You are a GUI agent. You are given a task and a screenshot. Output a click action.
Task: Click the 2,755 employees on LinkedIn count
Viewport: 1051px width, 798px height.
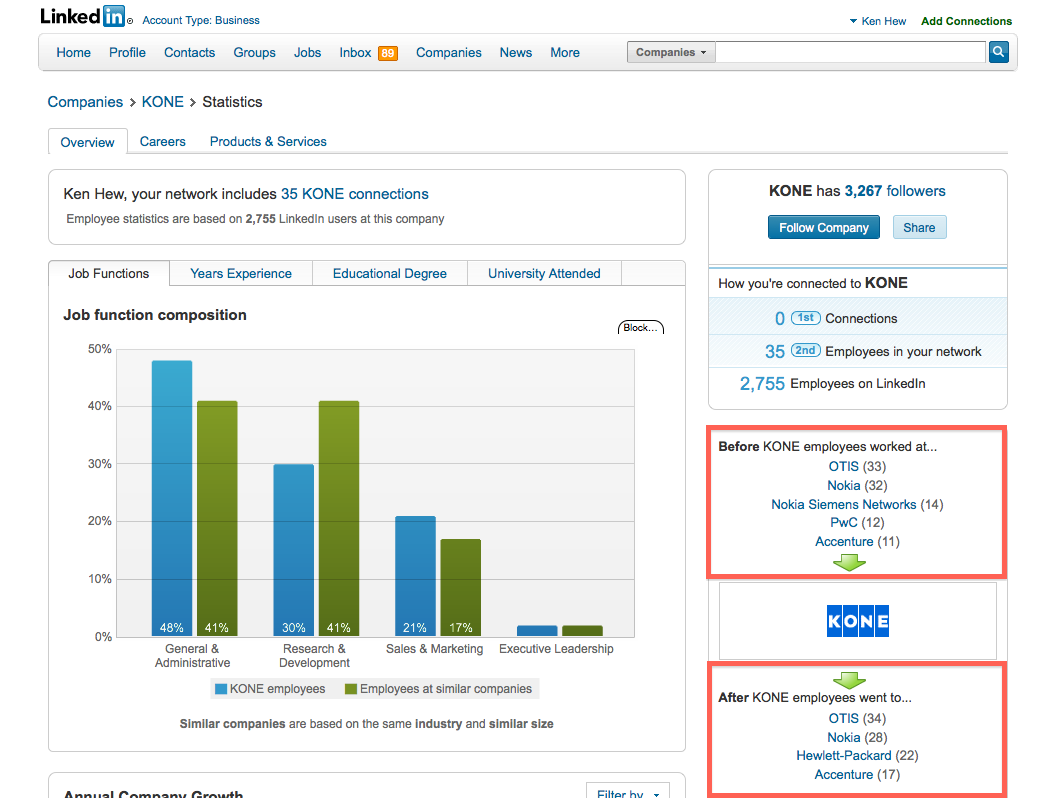point(761,383)
